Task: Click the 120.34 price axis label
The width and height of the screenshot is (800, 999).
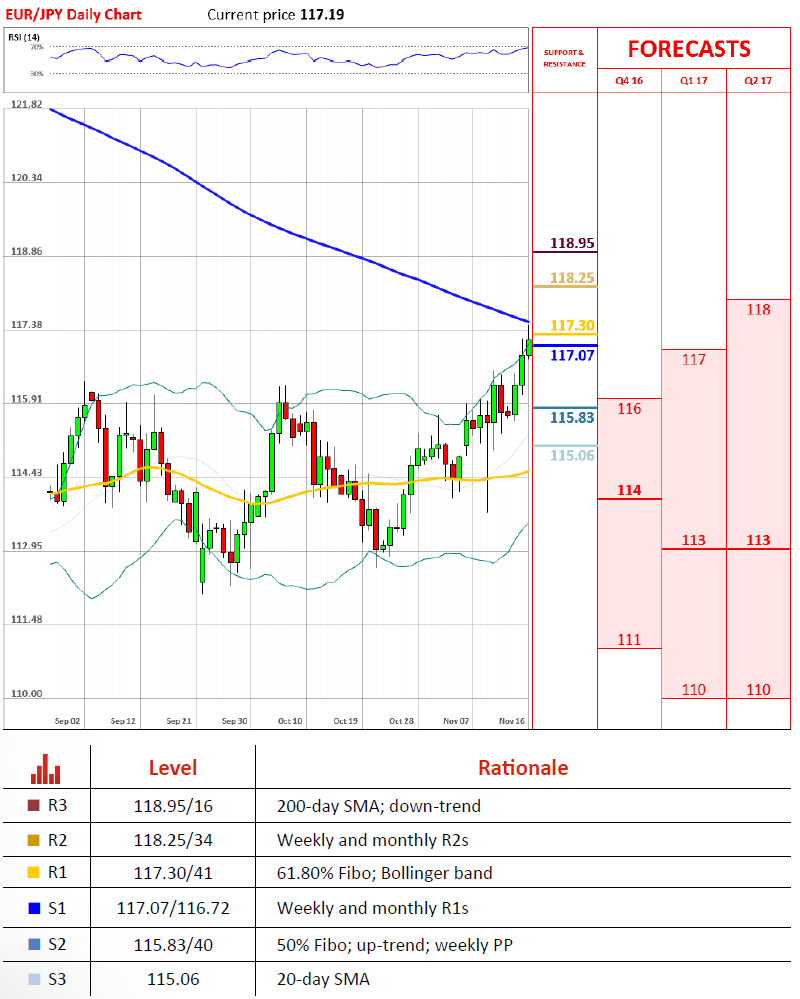Action: [27, 178]
